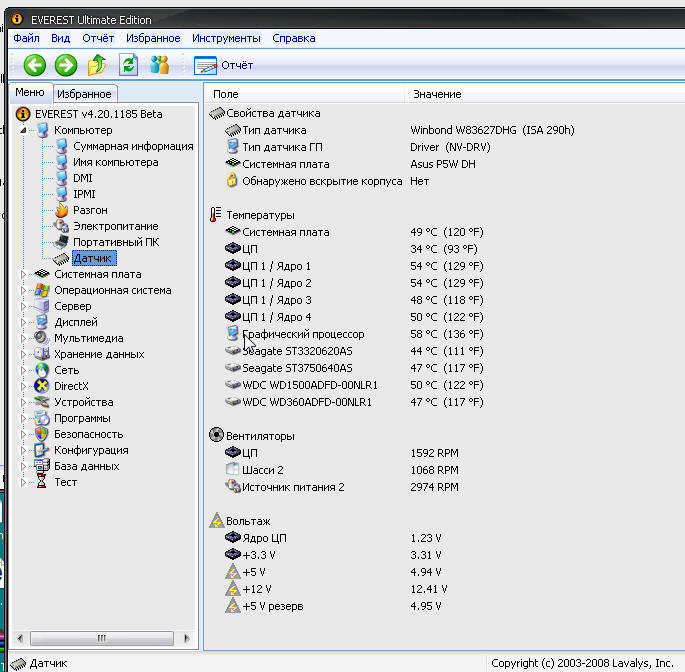The image size is (685, 672).
Task: Click the thermometer icon beside Температуры
Action: [215, 215]
